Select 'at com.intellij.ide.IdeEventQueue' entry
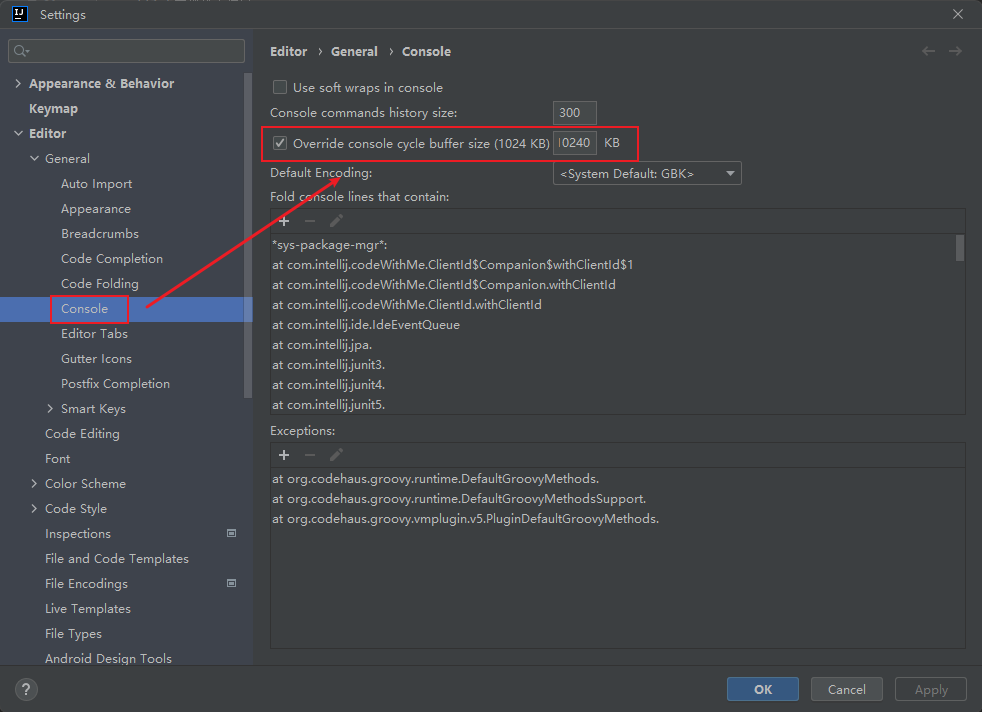Image resolution: width=982 pixels, height=712 pixels. pyautogui.click(x=366, y=325)
